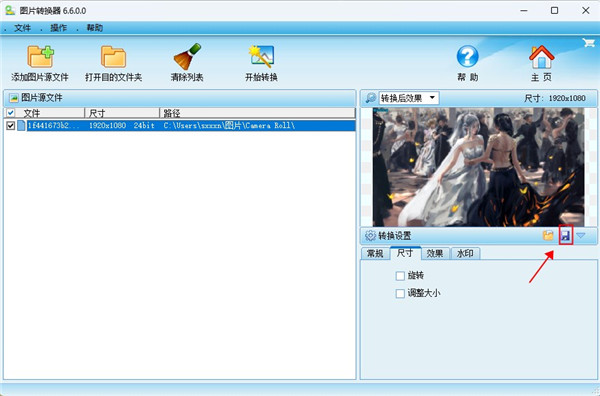
Task: Click the app icon in the title bar
Action: 10,10
